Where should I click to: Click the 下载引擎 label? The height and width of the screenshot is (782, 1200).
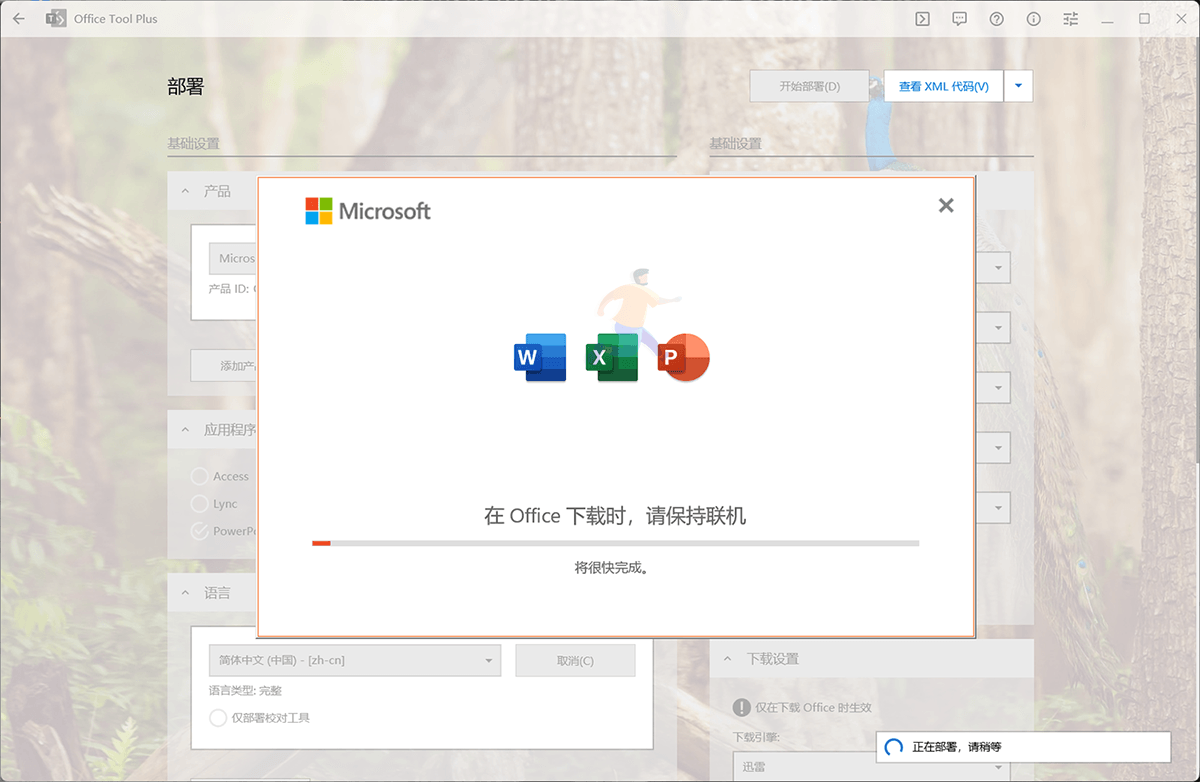click(756, 737)
